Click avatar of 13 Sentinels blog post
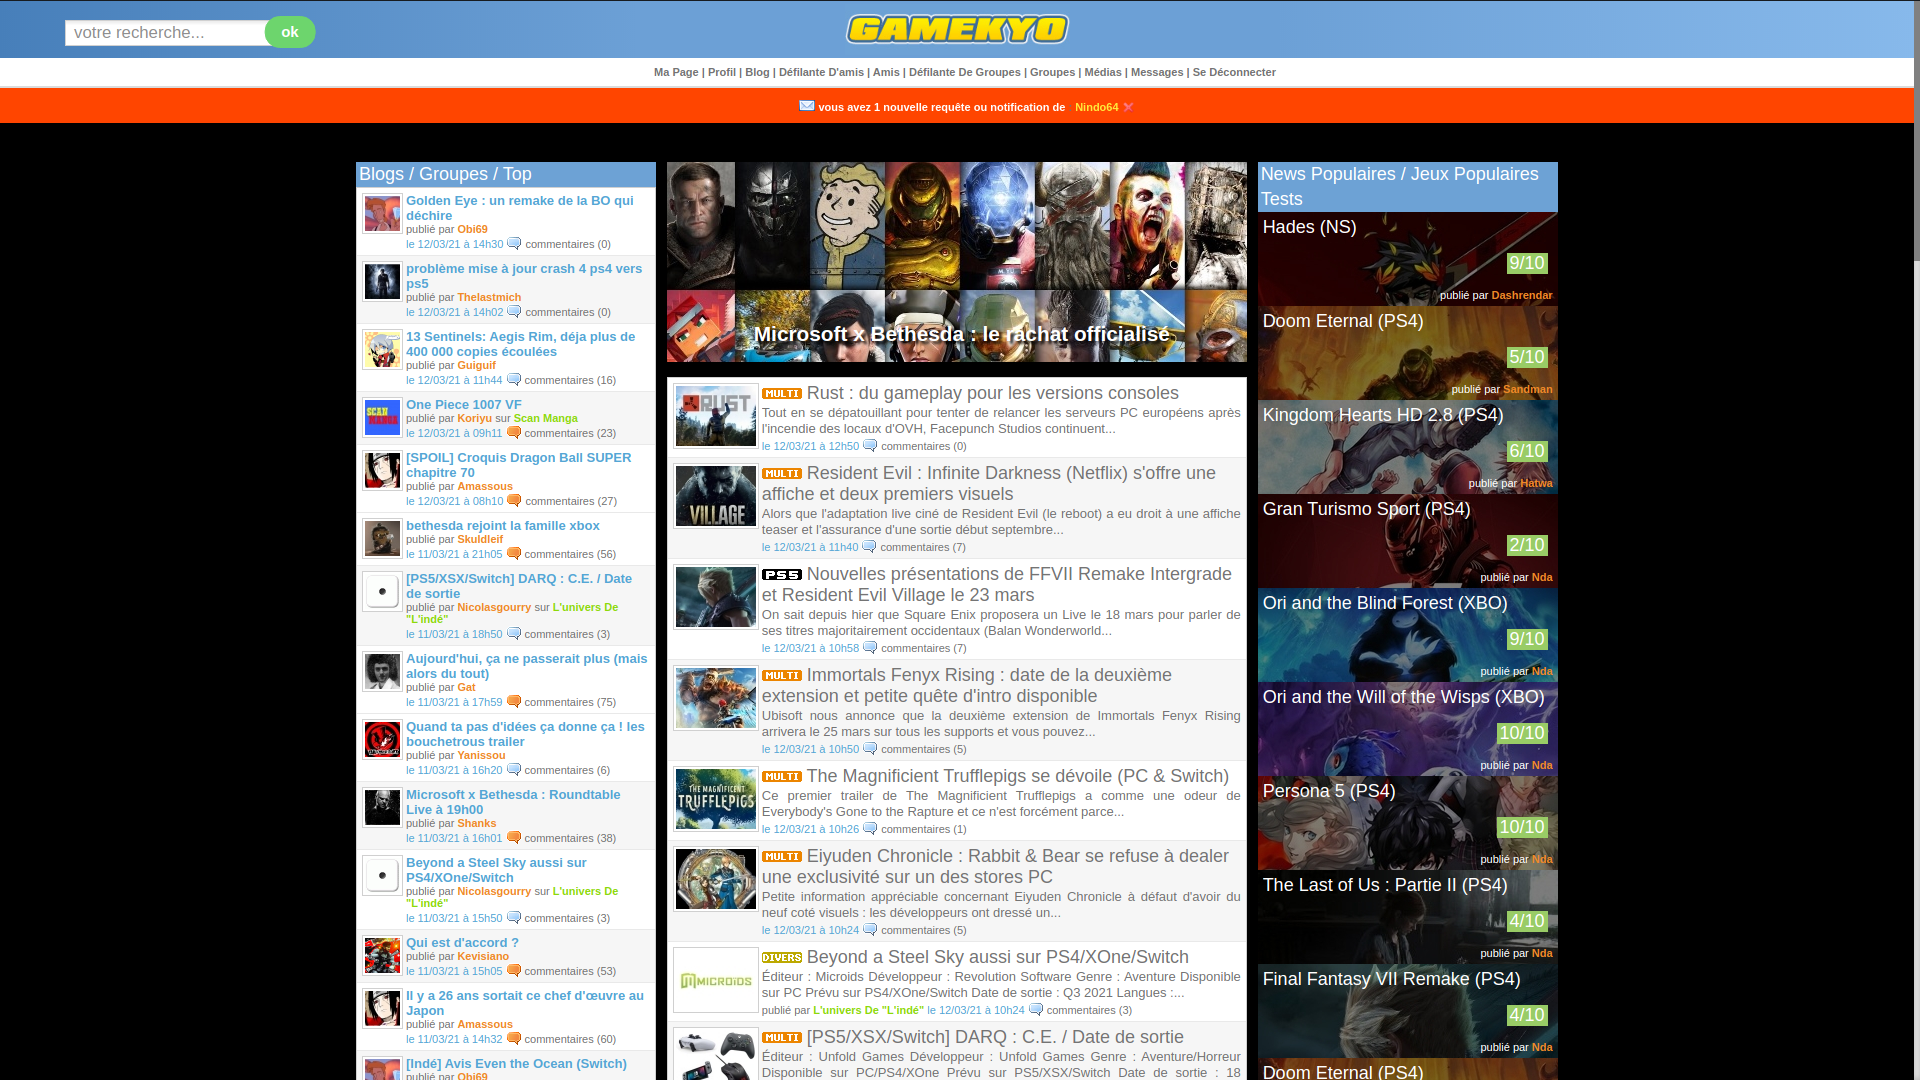 (382, 350)
